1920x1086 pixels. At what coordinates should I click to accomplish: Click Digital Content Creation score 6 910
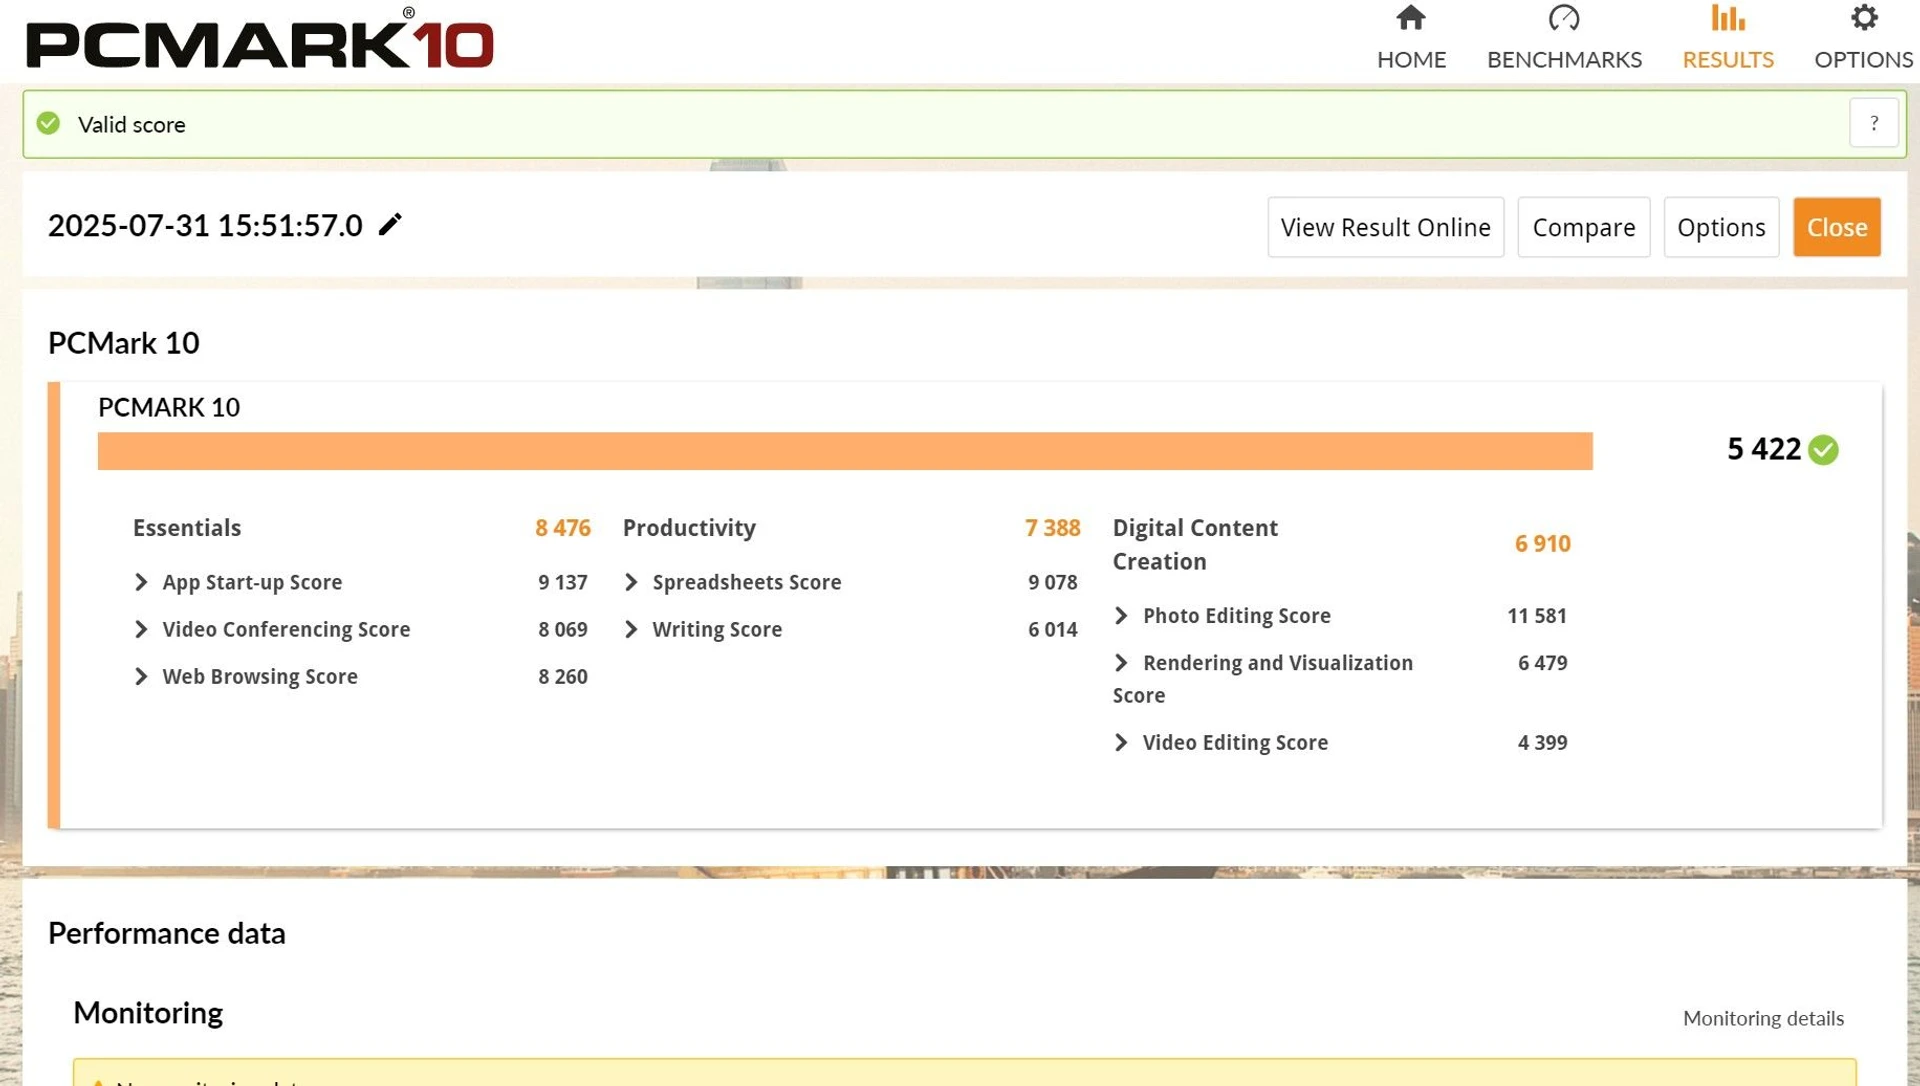click(x=1542, y=544)
